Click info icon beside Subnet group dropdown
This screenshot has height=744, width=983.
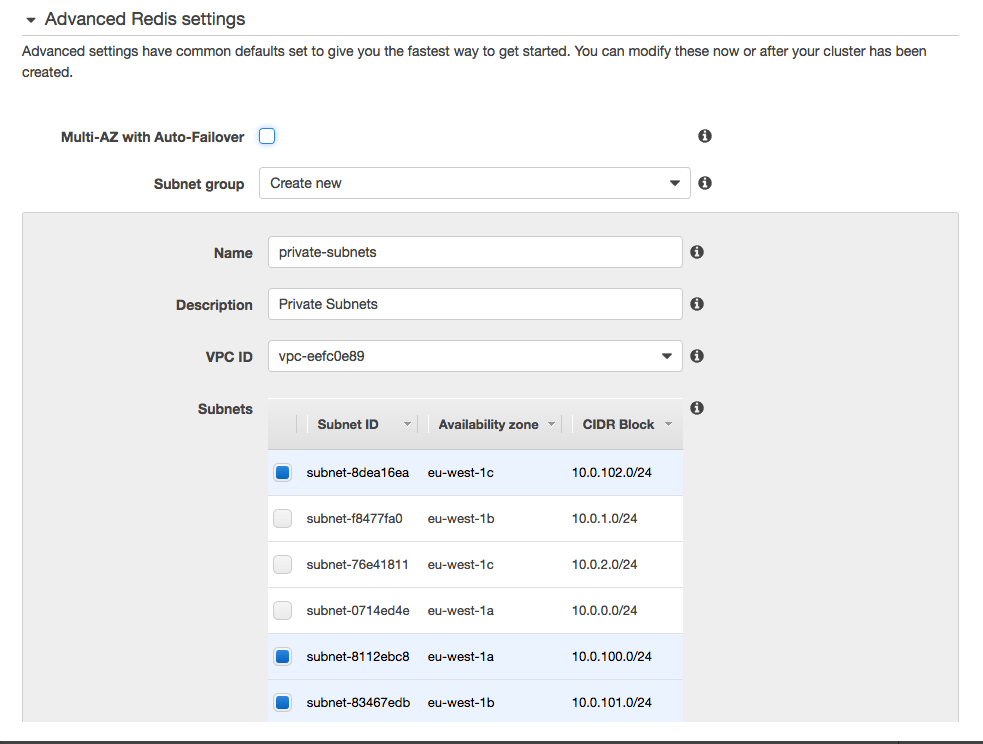[x=705, y=184]
